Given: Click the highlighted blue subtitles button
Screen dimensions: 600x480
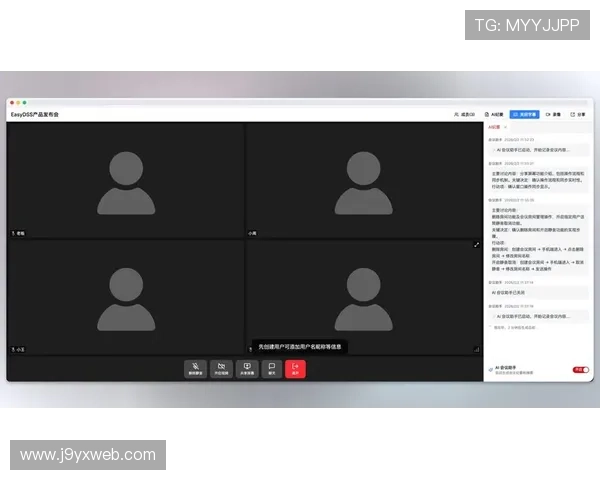Looking at the screenshot, I should (x=525, y=115).
